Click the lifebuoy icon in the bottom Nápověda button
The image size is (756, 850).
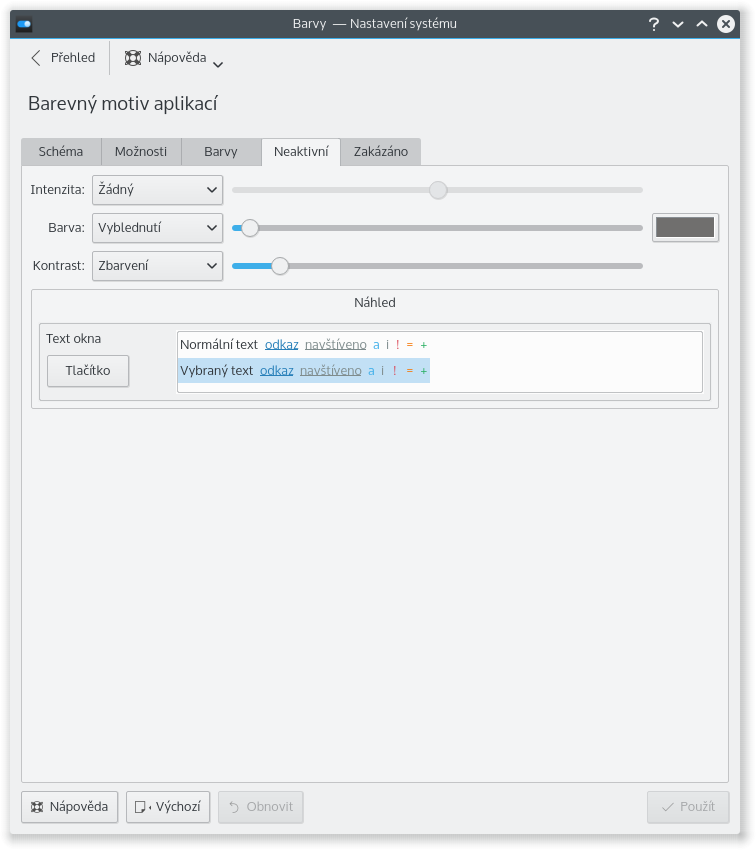(37, 807)
